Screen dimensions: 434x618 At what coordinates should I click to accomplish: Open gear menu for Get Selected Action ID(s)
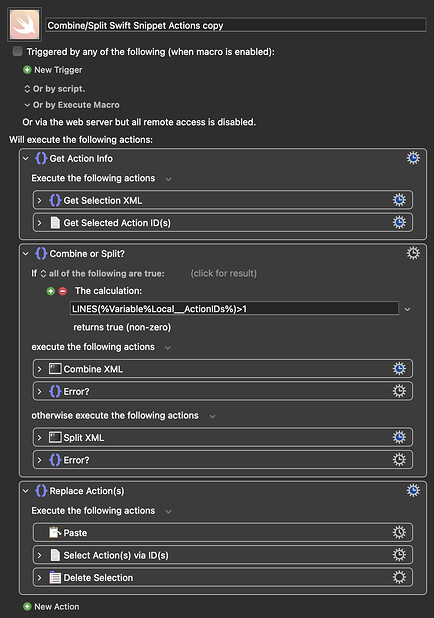[399, 222]
